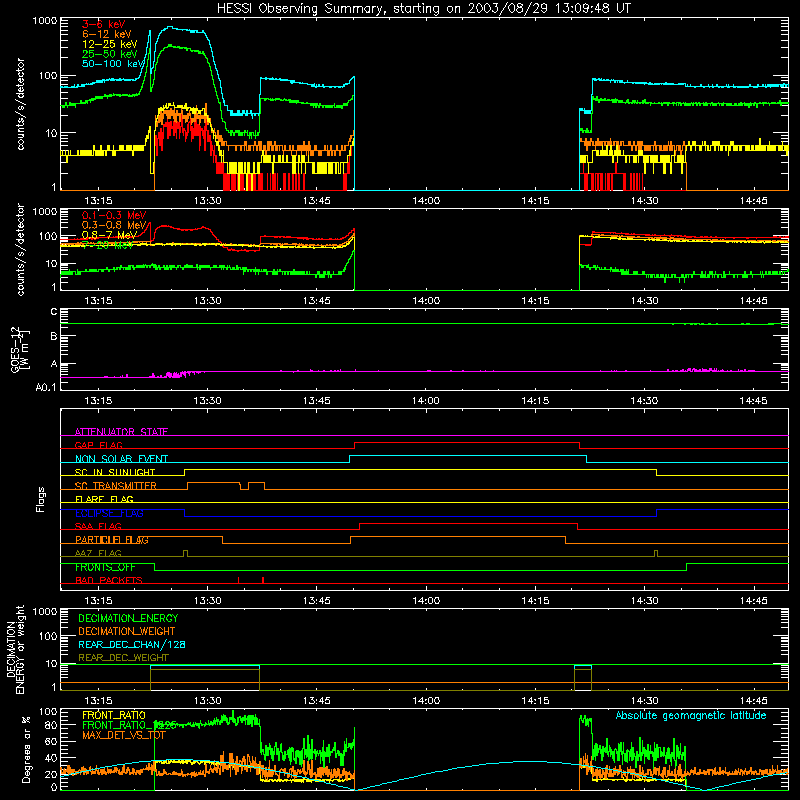This screenshot has width=800, height=800.
Task: Click the C class tick label
Action: pyautogui.click(x=54, y=312)
